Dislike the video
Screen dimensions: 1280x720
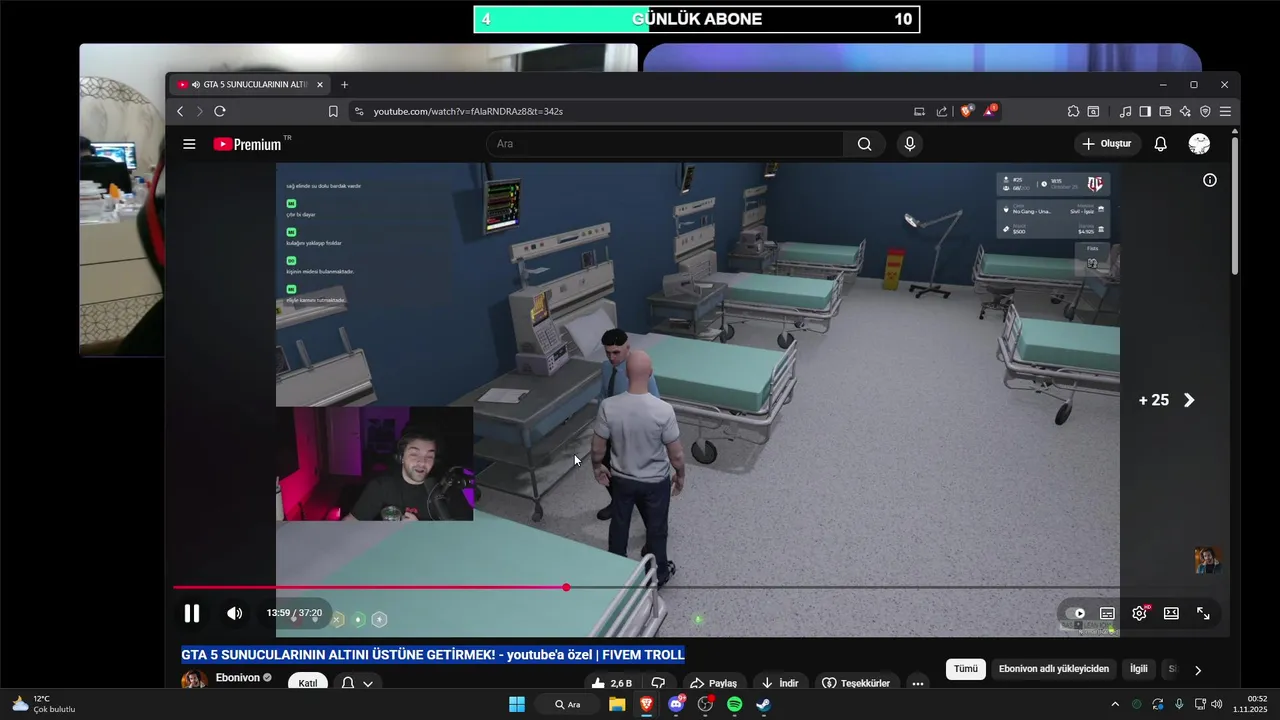(x=658, y=683)
